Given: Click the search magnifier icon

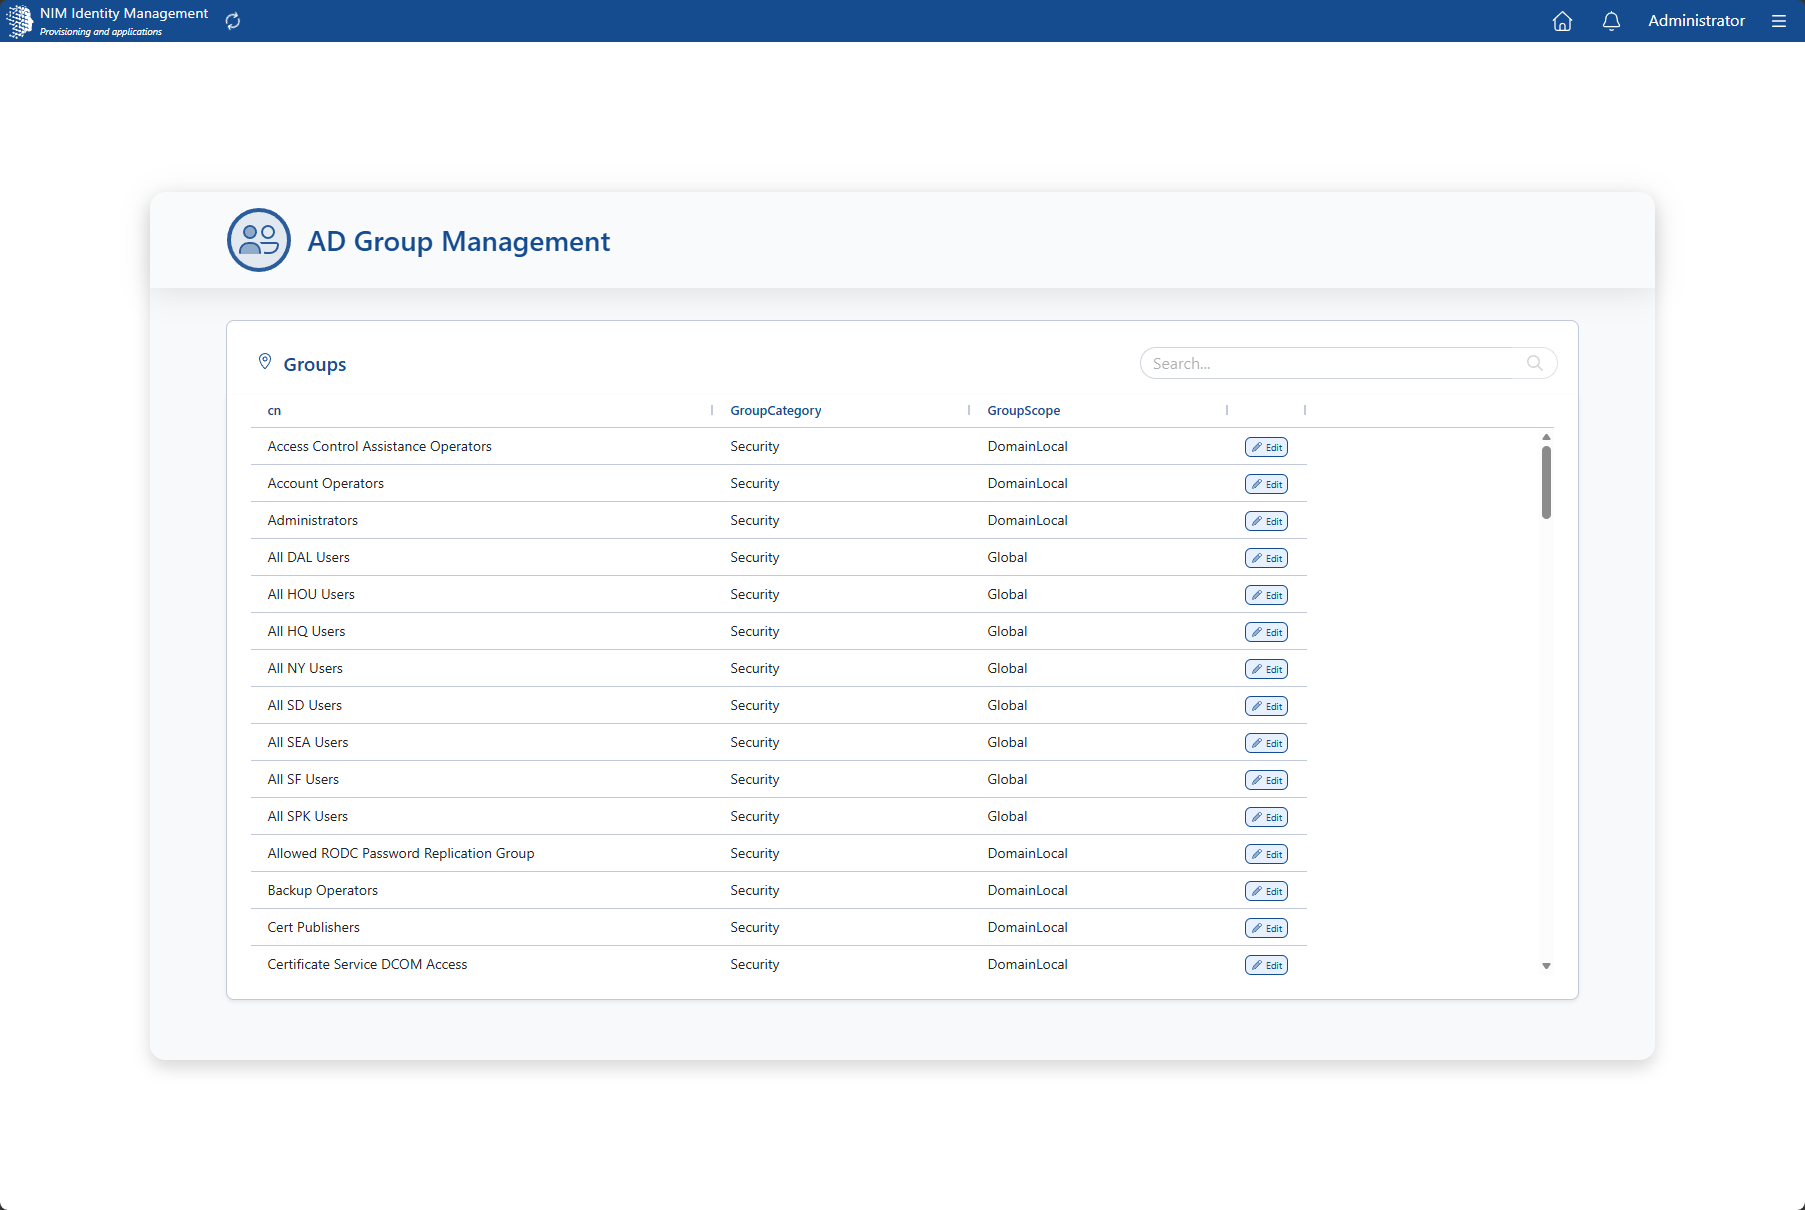Looking at the screenshot, I should pyautogui.click(x=1534, y=363).
